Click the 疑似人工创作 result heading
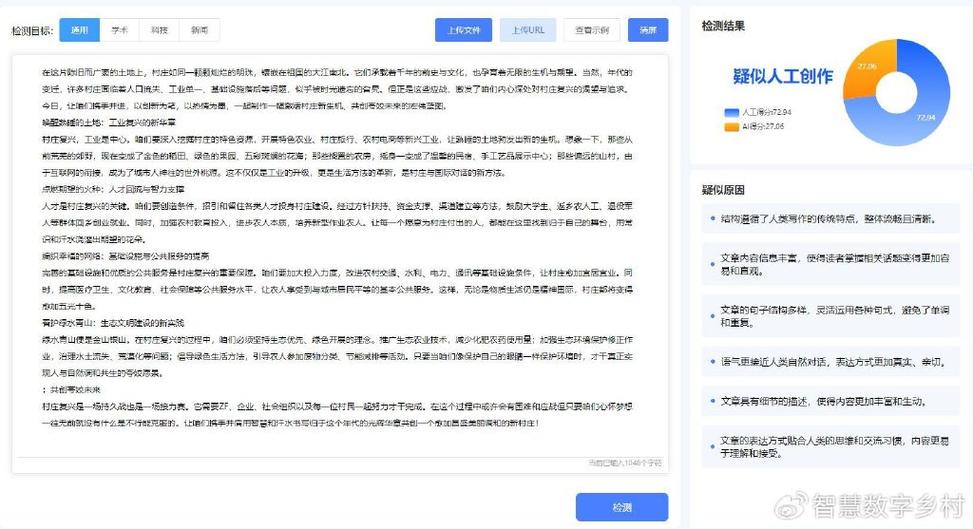This screenshot has width=973, height=529. 783,76
